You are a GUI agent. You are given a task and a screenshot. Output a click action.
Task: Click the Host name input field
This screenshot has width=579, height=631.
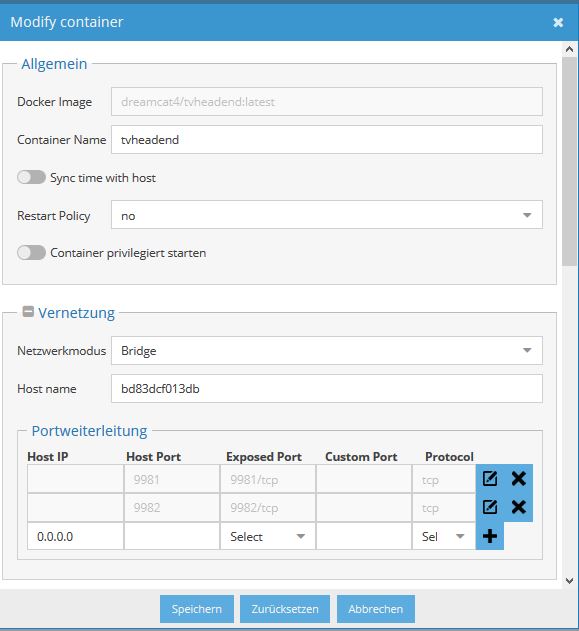327,388
